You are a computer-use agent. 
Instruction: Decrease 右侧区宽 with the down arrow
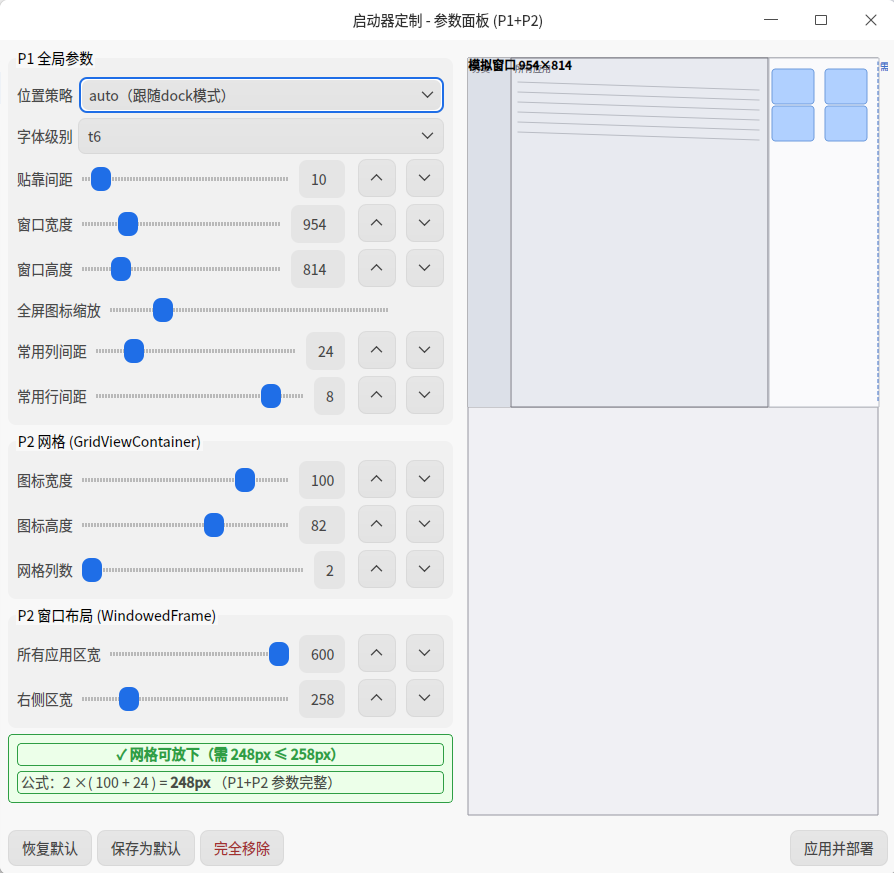click(425, 699)
